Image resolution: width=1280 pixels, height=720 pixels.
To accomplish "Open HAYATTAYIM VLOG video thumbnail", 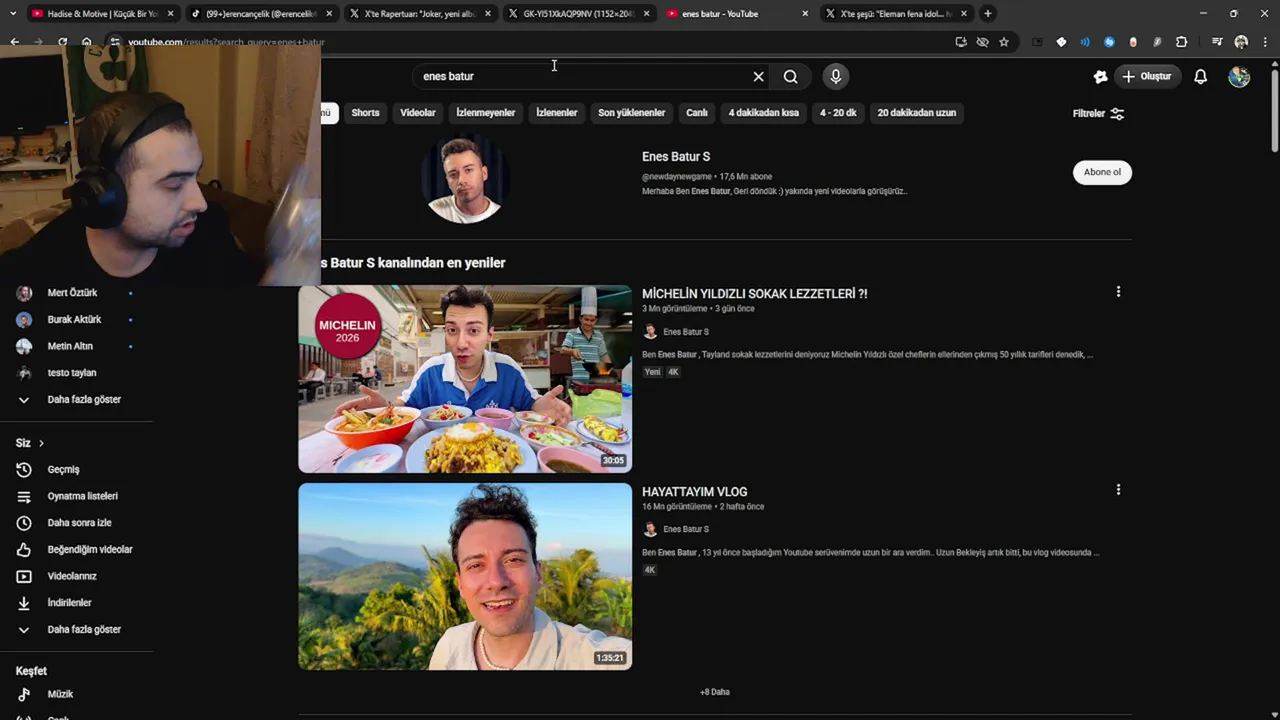I will pyautogui.click(x=465, y=576).
